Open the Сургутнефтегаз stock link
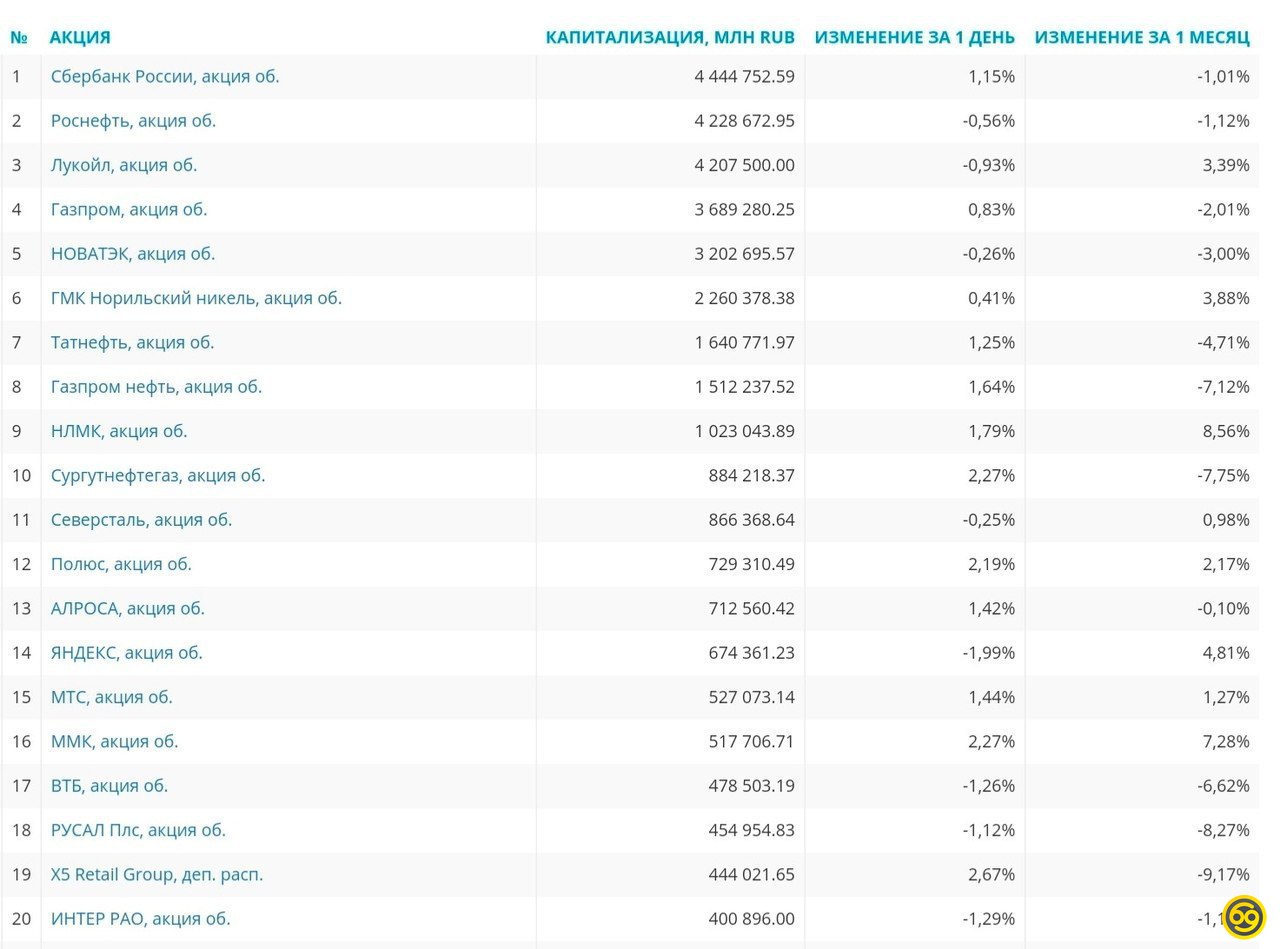This screenshot has height=949, width=1280. (x=158, y=475)
